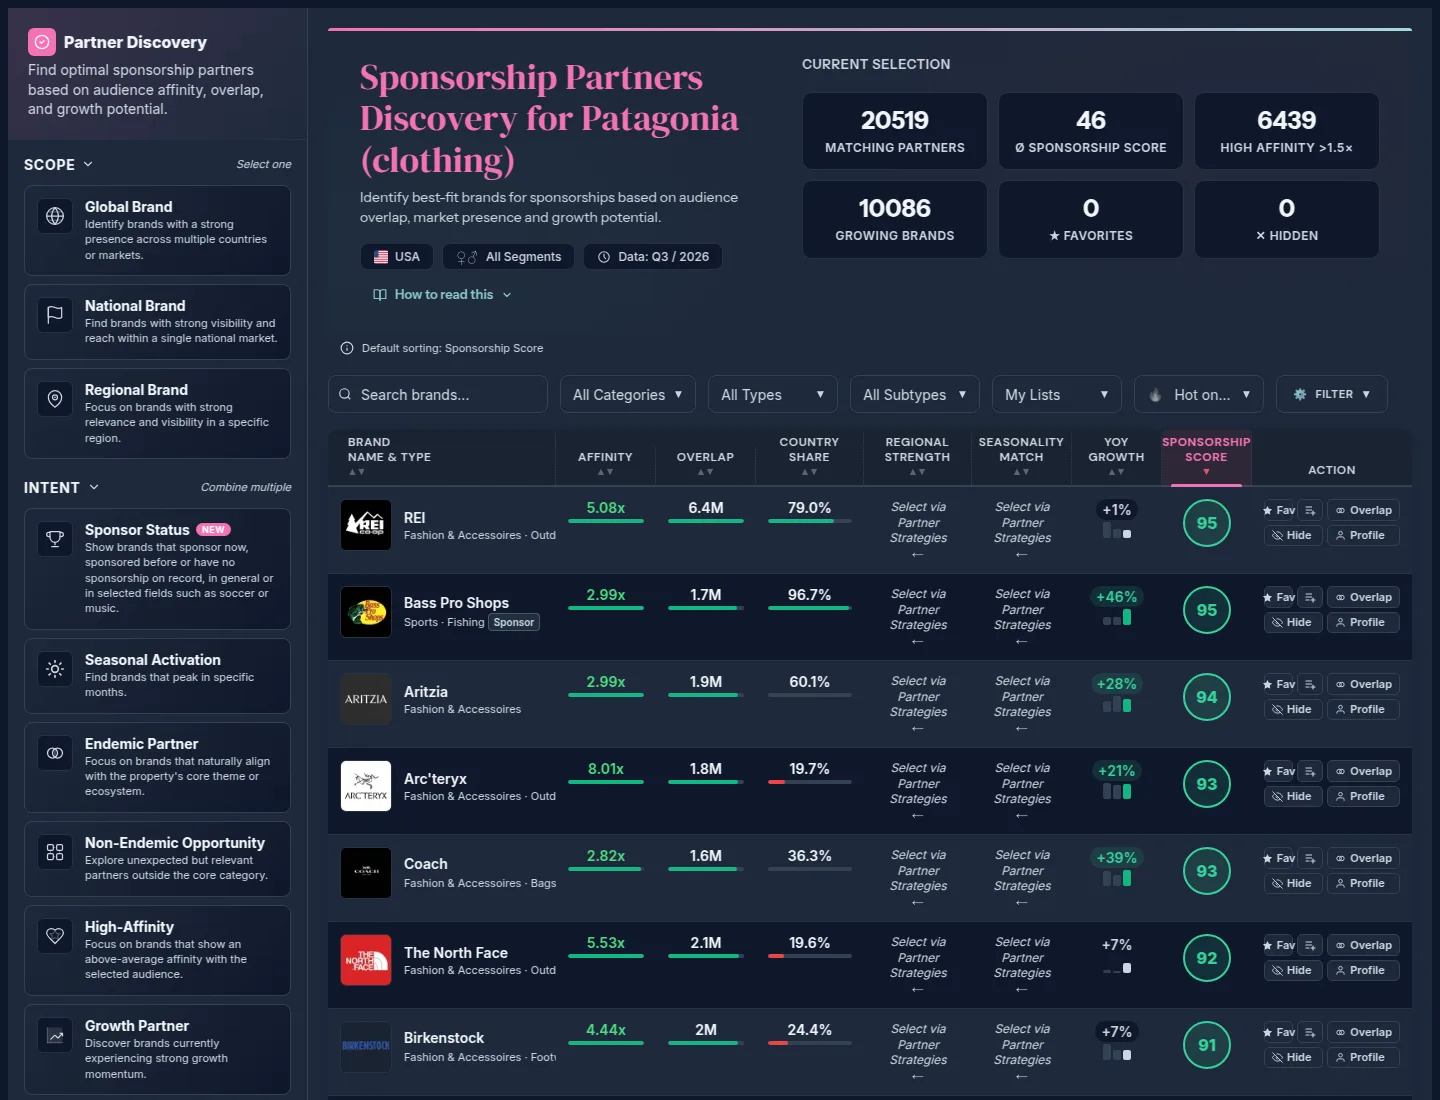Open the Hot on... dropdown
This screenshot has height=1100, width=1440.
pos(1199,394)
